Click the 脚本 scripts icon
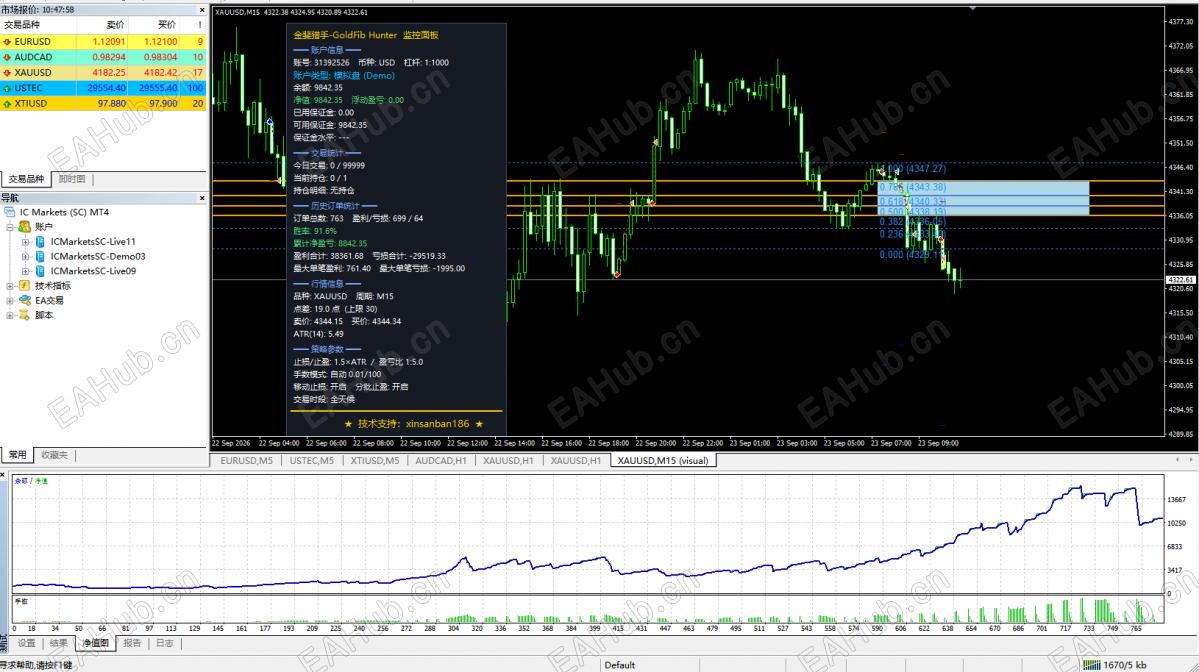Image resolution: width=1199 pixels, height=672 pixels. coord(24,315)
